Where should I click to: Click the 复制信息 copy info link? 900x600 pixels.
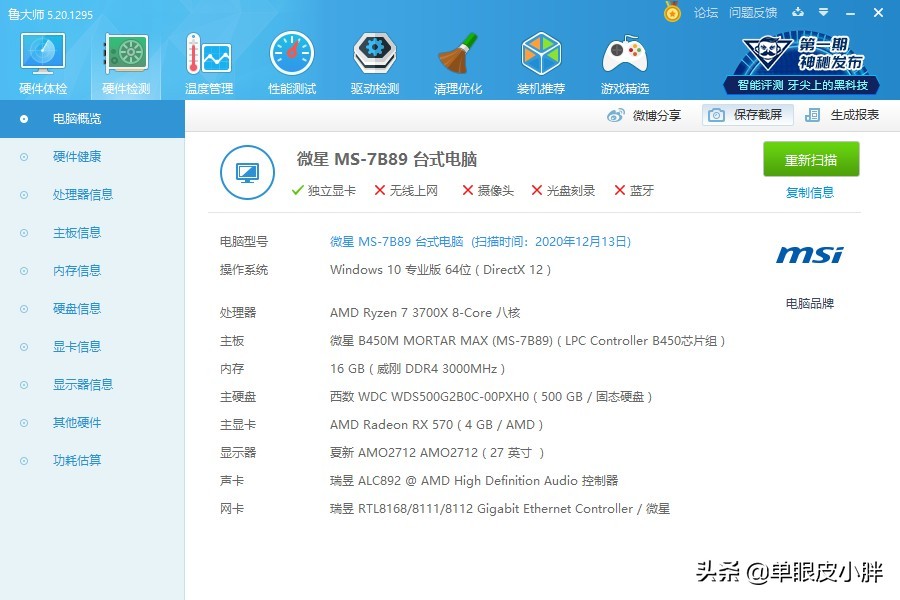(810, 192)
